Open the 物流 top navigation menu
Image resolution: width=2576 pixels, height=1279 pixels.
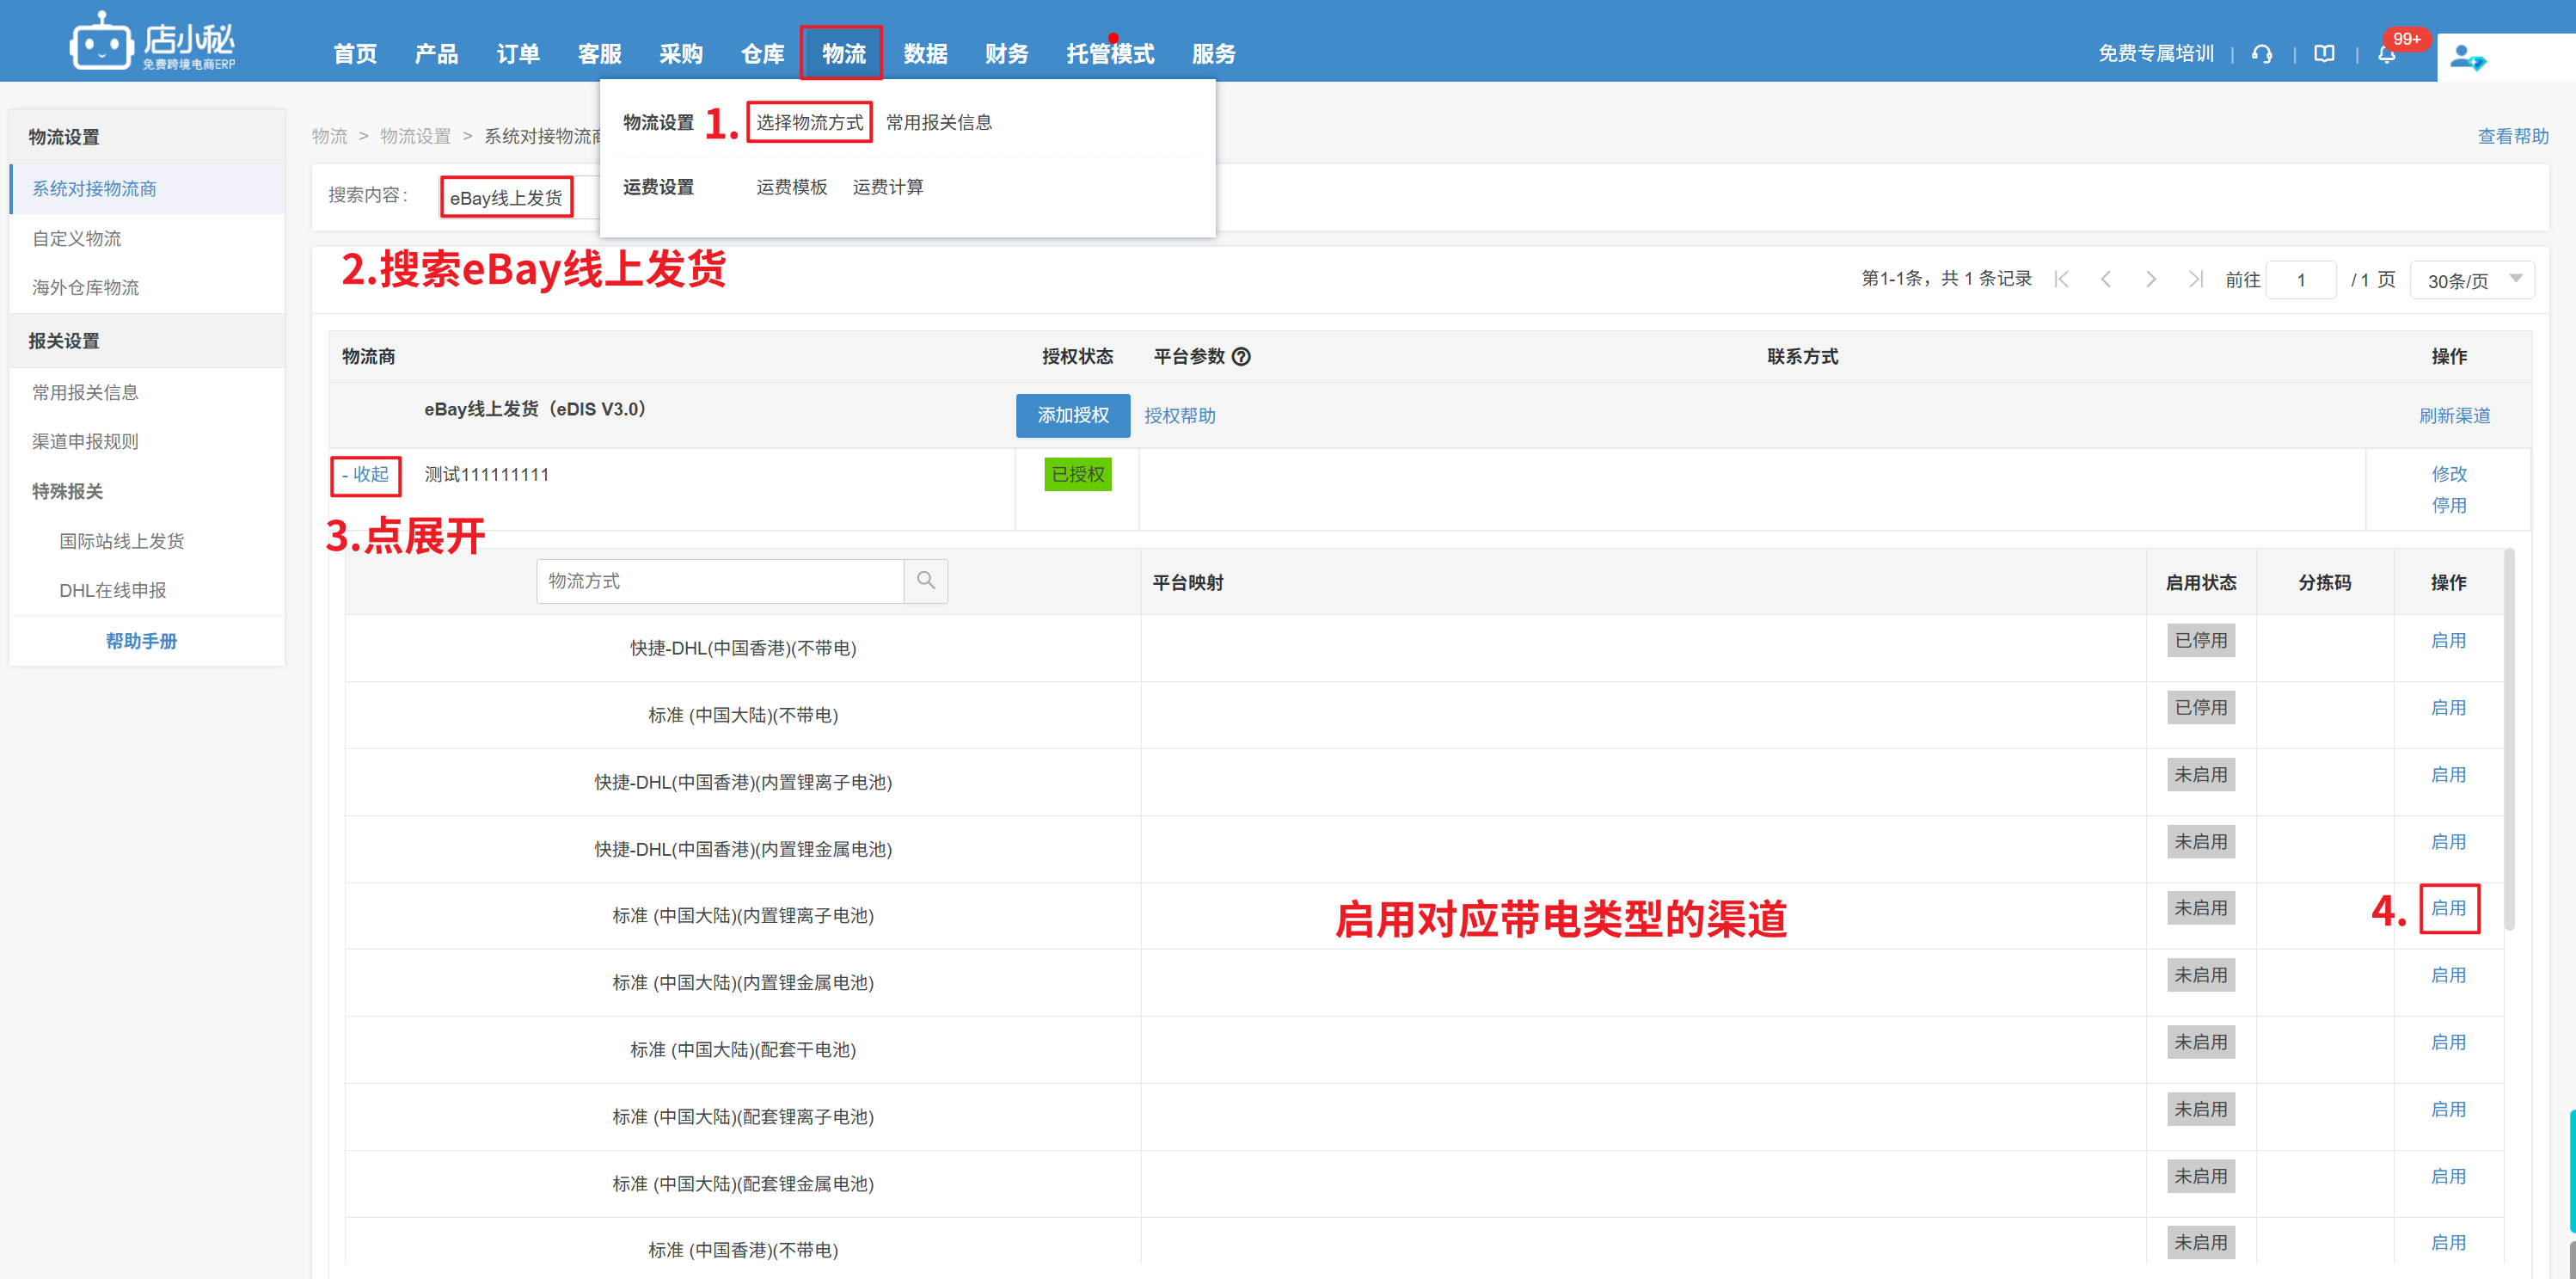(843, 54)
